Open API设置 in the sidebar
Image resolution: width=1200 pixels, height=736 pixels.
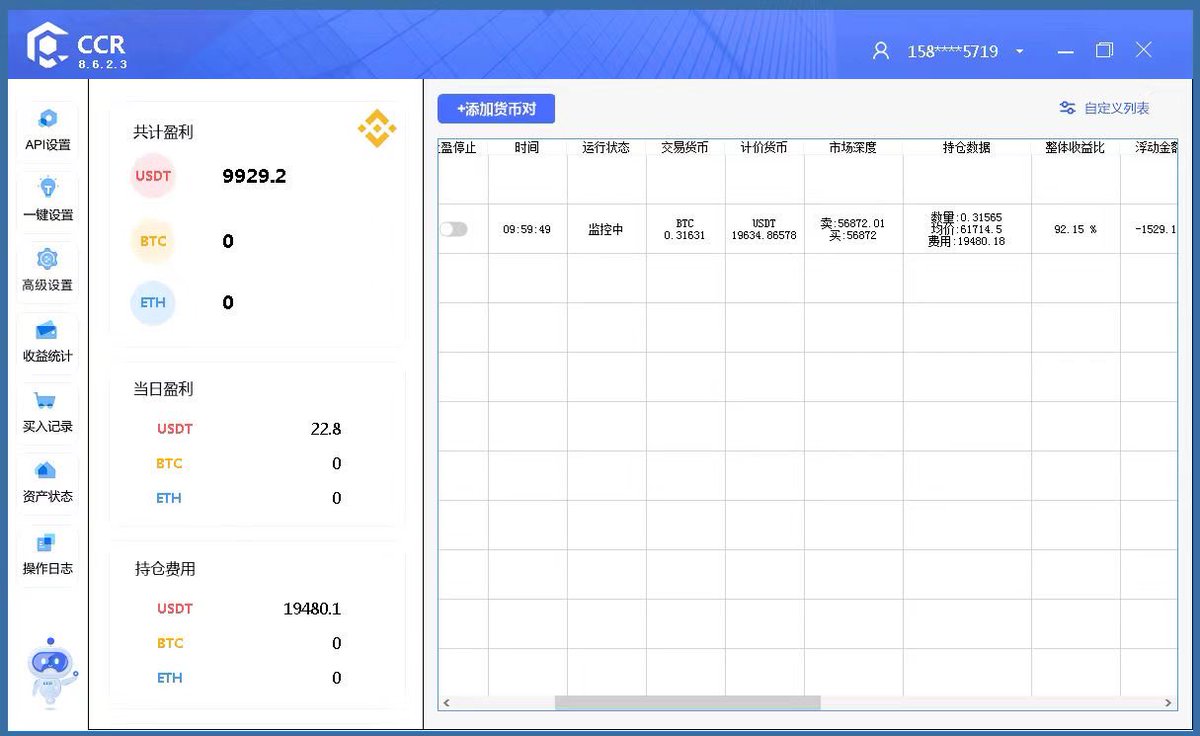(48, 132)
